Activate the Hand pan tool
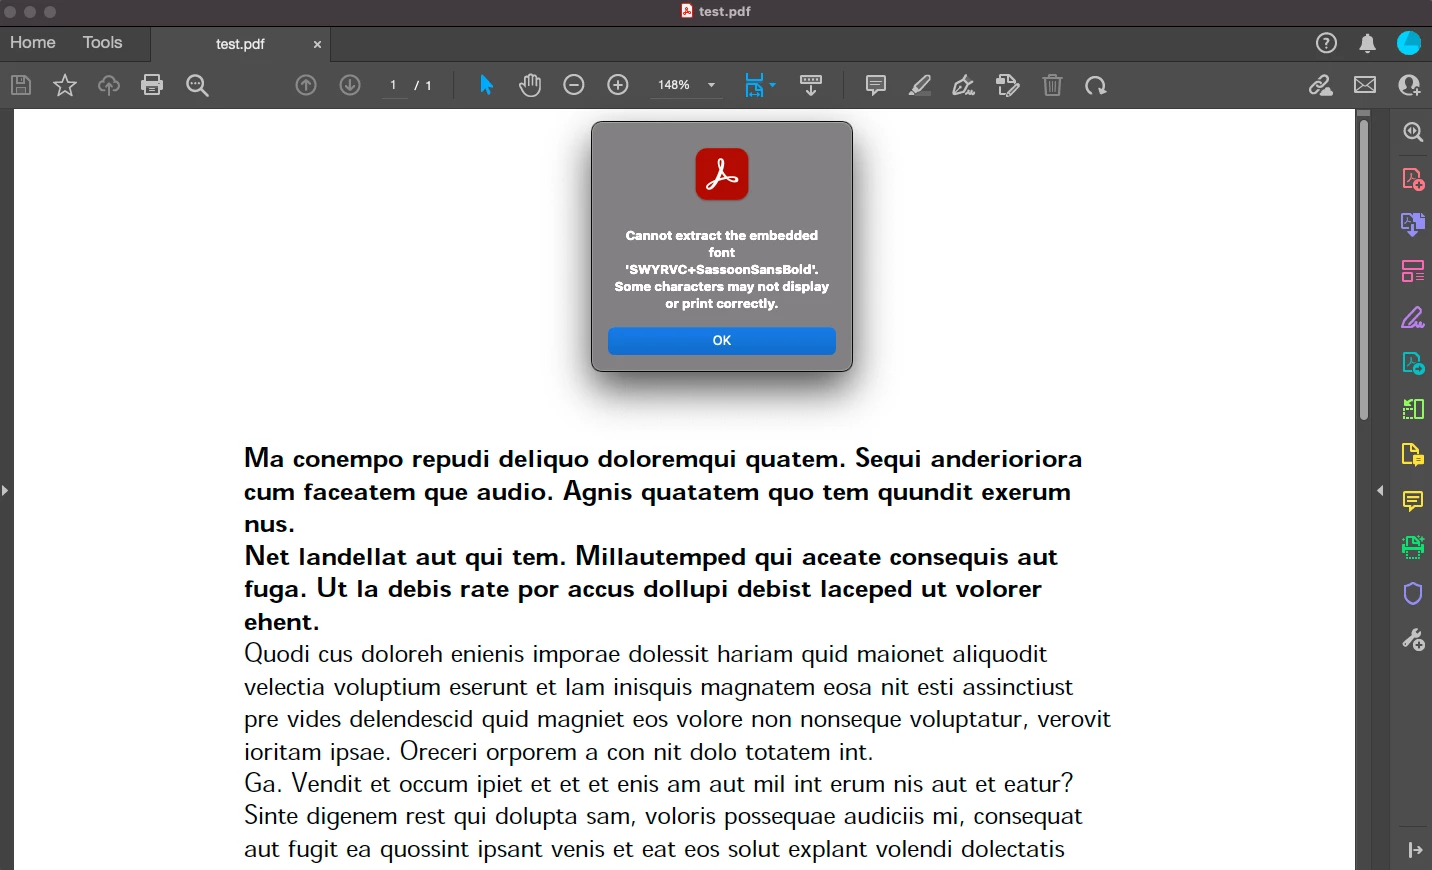Screen dimensions: 1432x870 (530, 85)
